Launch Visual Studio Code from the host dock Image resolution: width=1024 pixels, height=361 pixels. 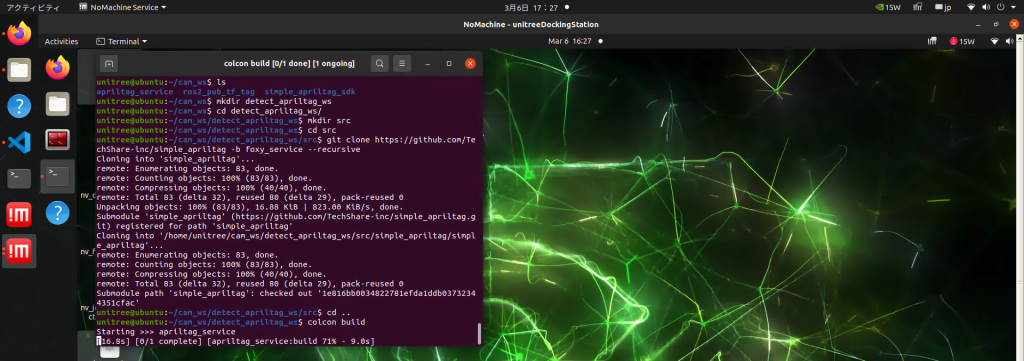tap(20, 142)
